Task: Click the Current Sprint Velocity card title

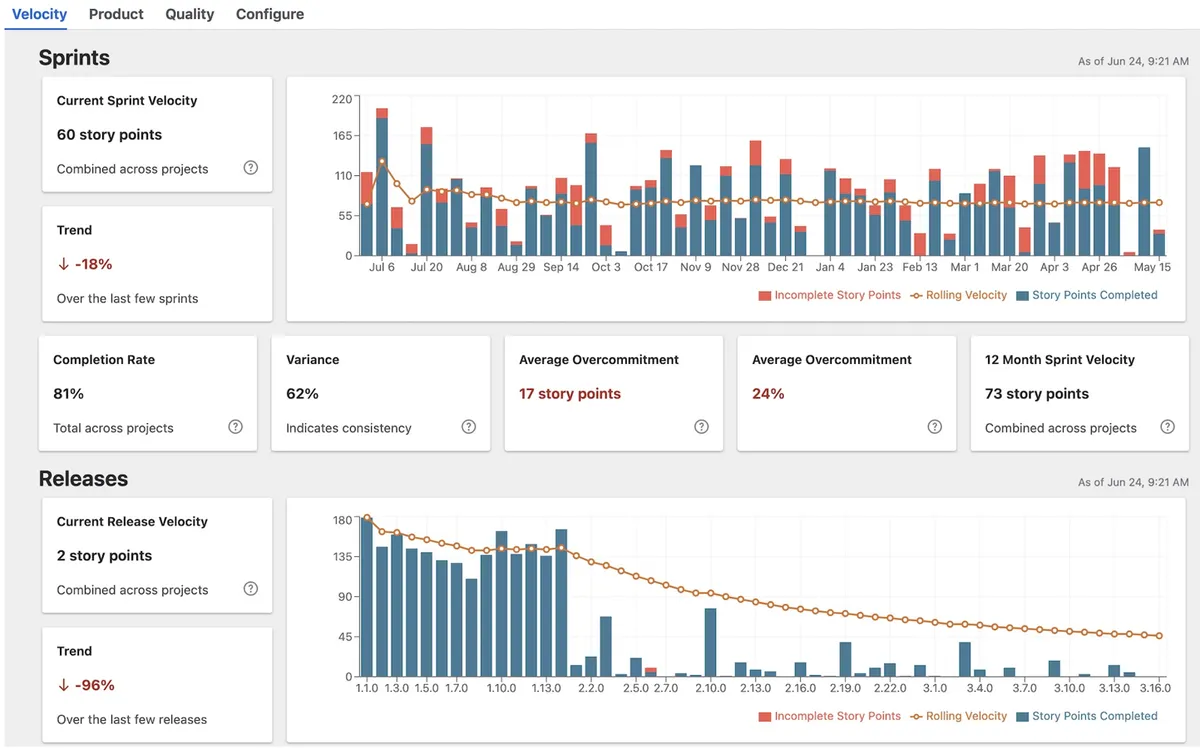Action: [127, 101]
